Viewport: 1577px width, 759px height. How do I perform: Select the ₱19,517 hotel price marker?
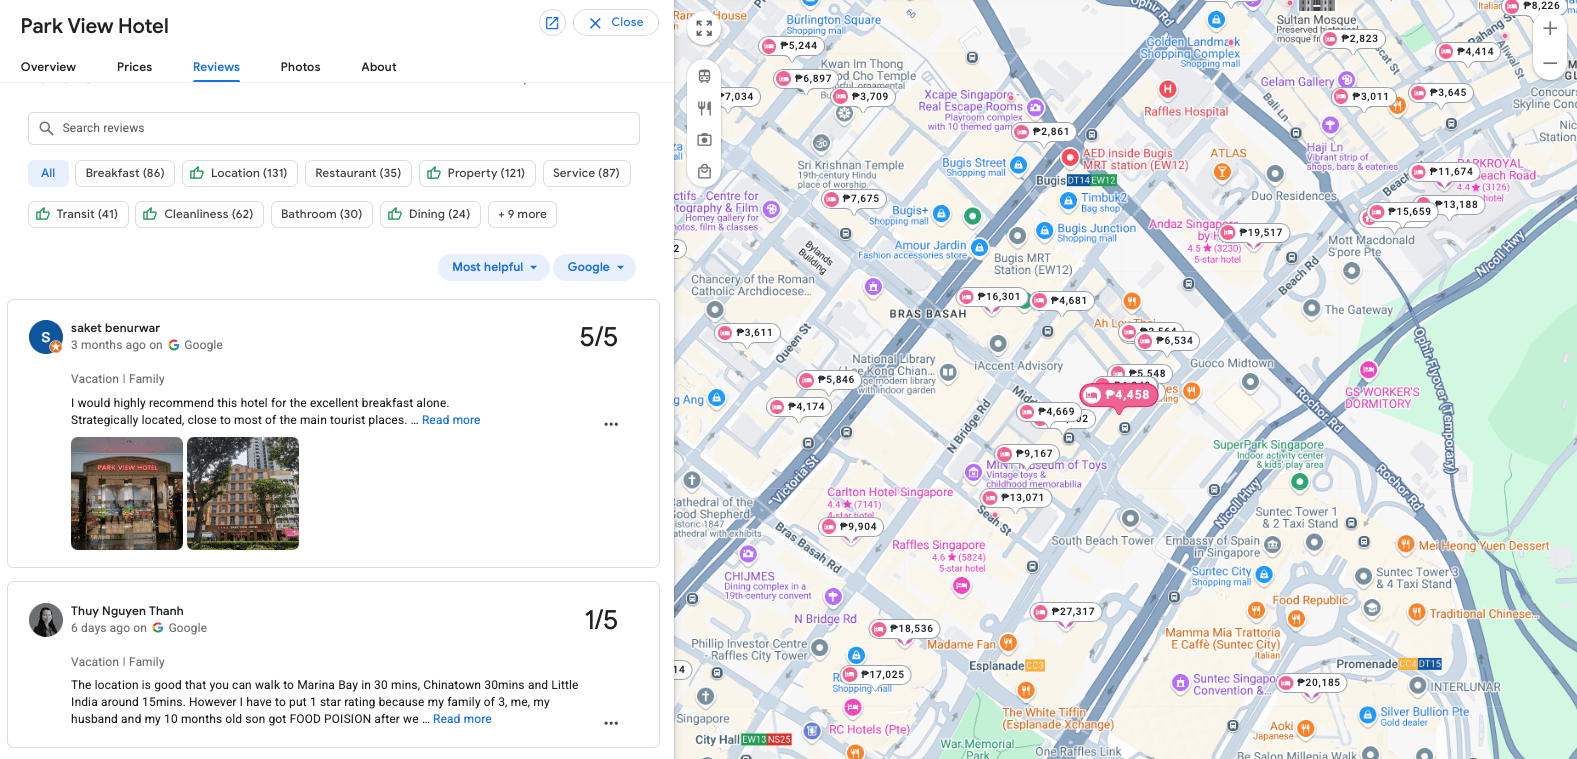[1253, 232]
